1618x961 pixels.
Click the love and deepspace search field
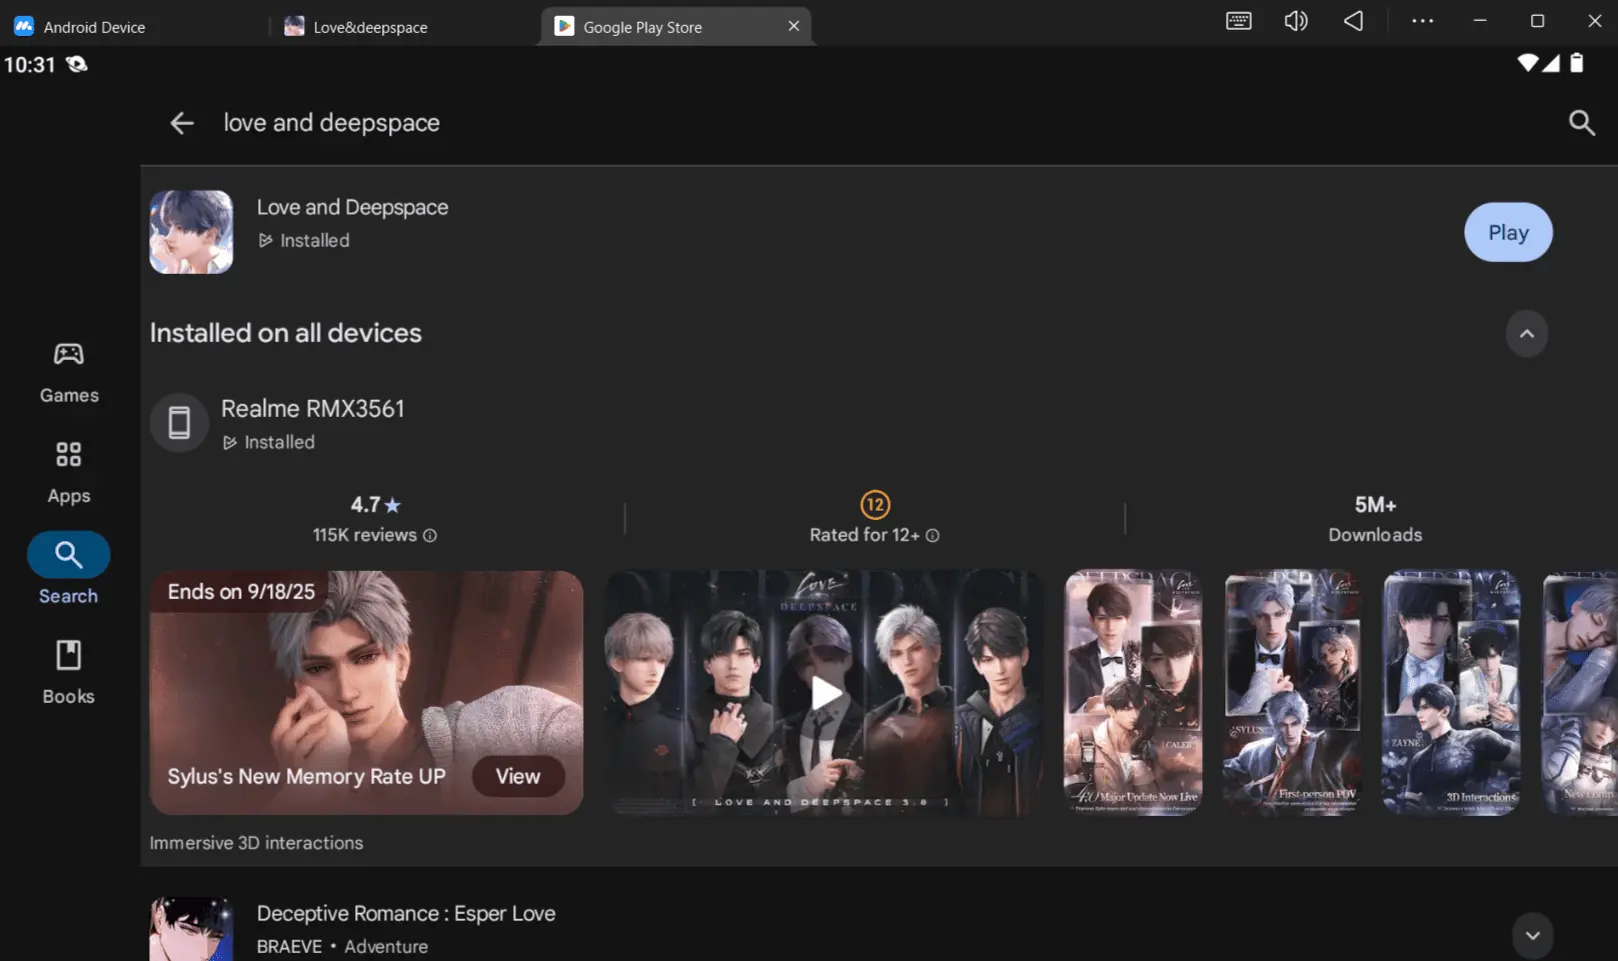(x=332, y=123)
